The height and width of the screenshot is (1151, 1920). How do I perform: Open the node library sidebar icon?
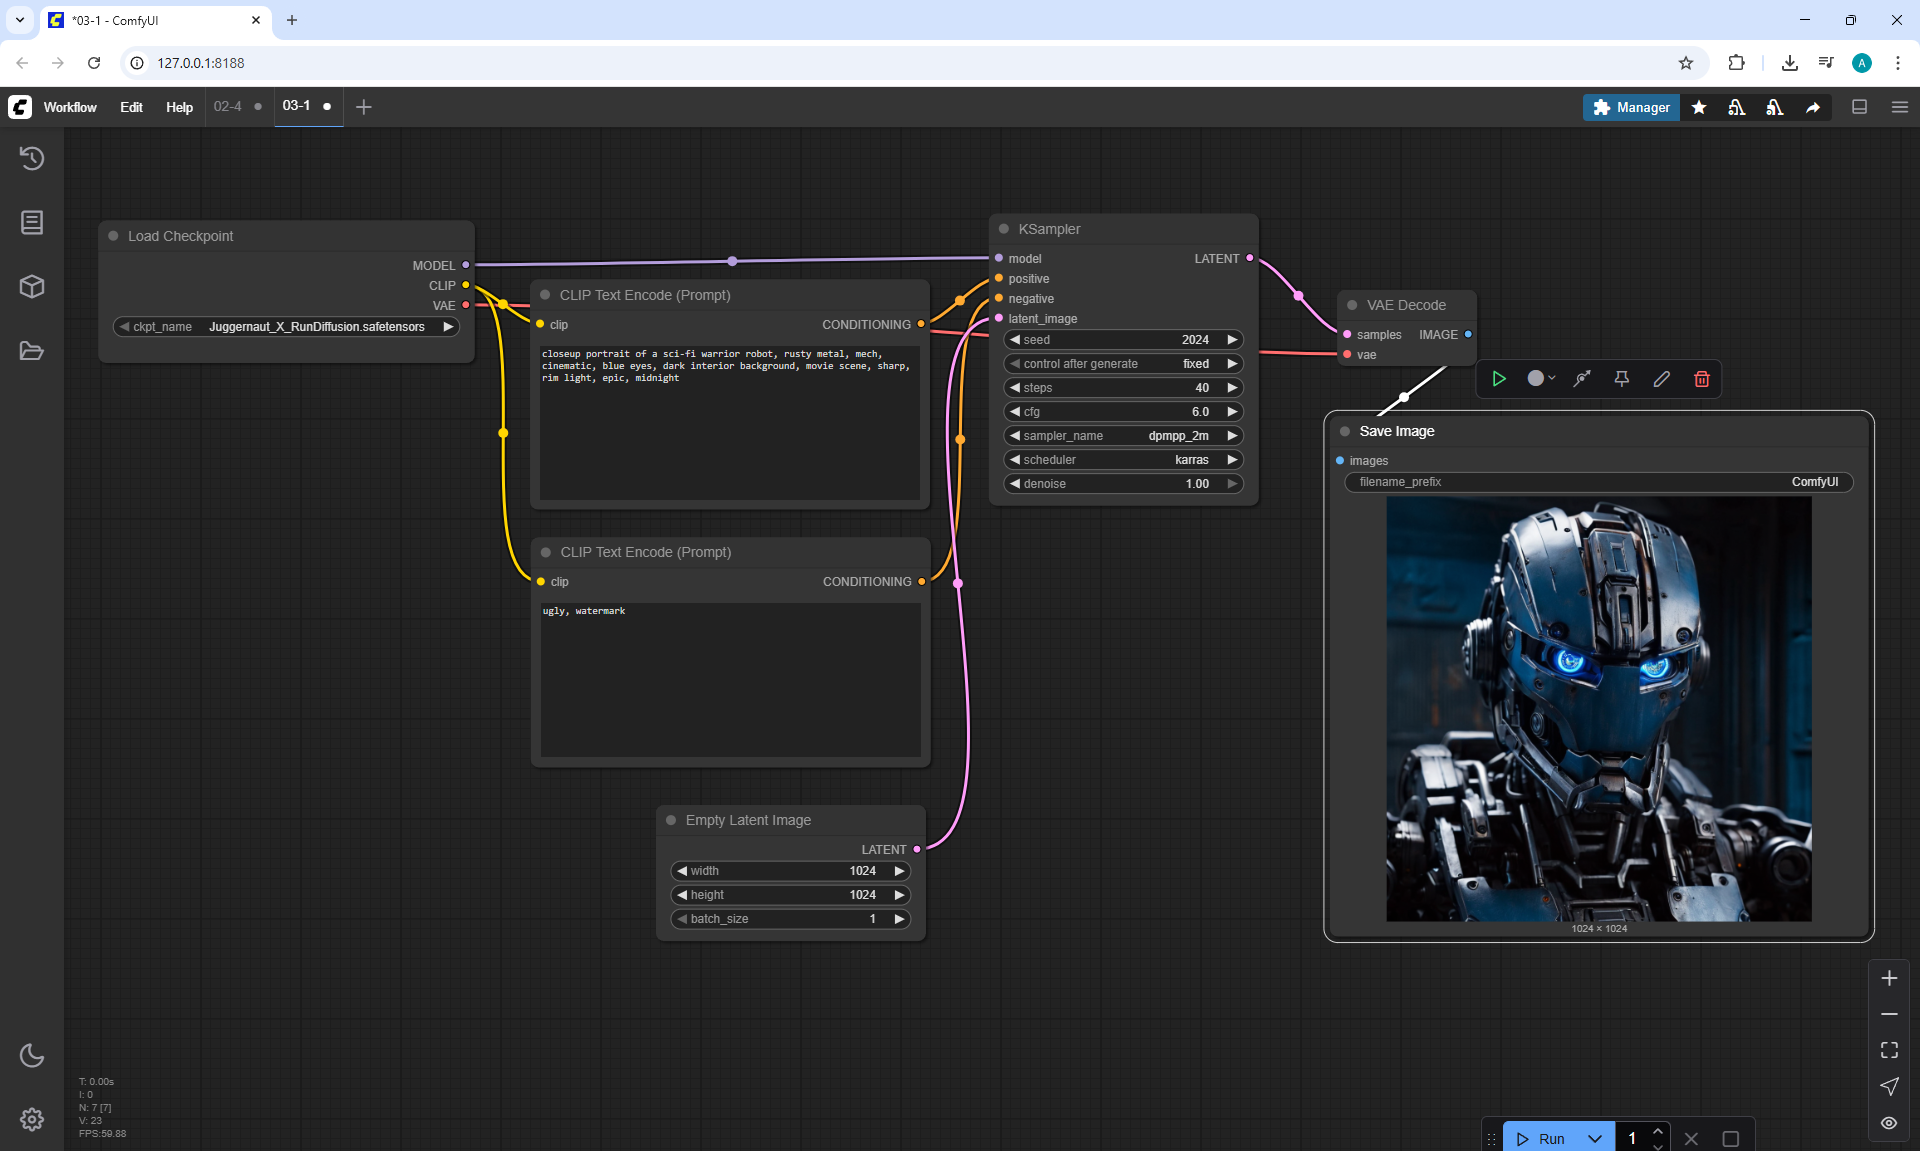click(32, 222)
